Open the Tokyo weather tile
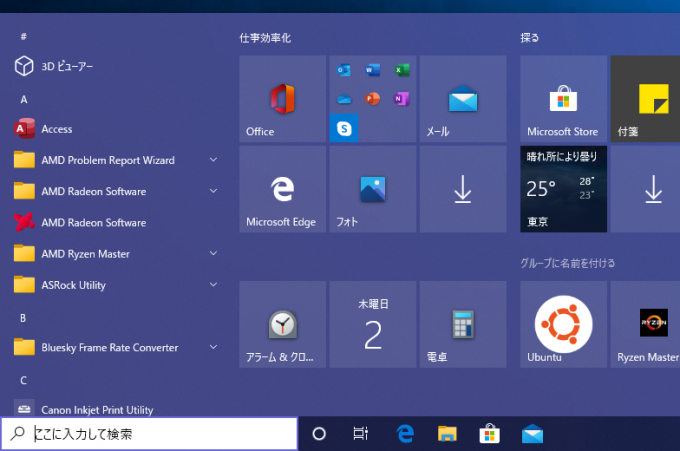The width and height of the screenshot is (680, 451). (563, 189)
